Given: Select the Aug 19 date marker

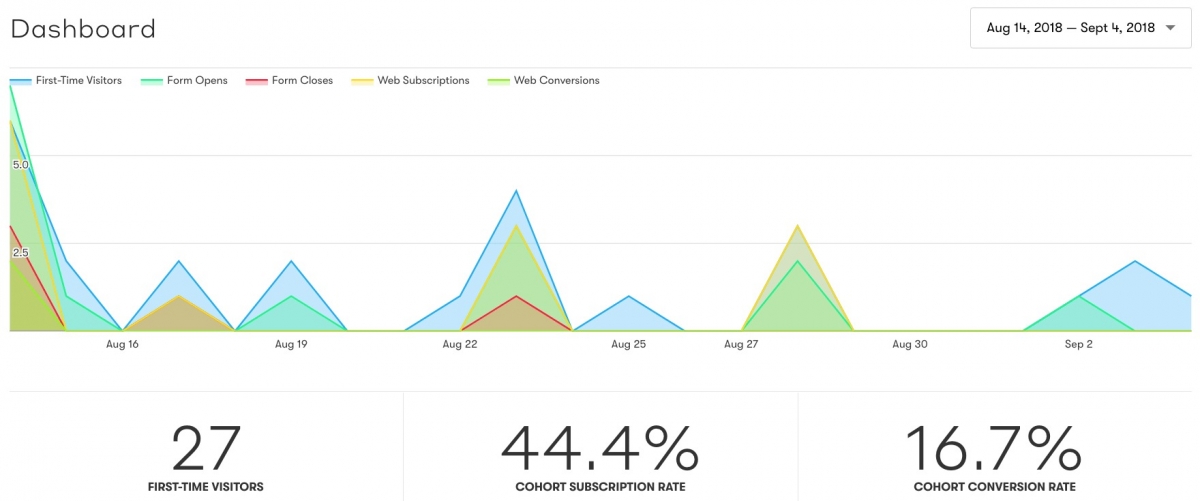Looking at the screenshot, I should pos(291,345).
